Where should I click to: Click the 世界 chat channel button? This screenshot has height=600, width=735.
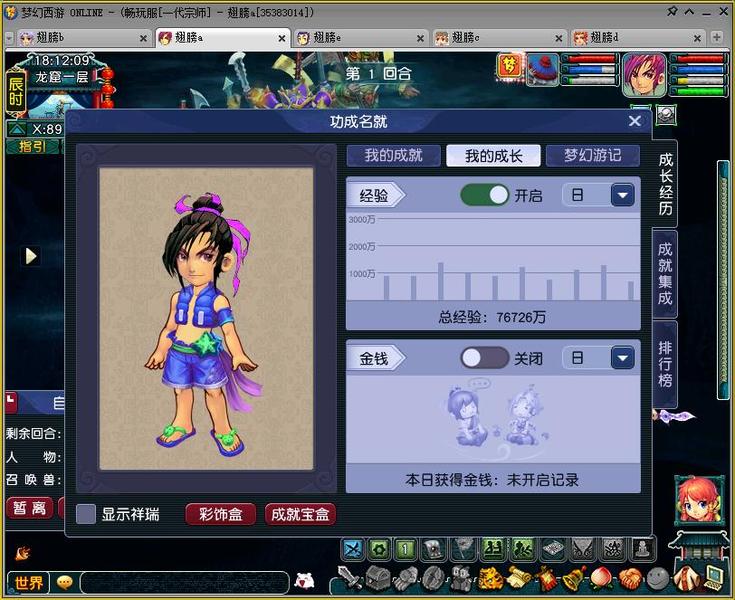pos(29,583)
